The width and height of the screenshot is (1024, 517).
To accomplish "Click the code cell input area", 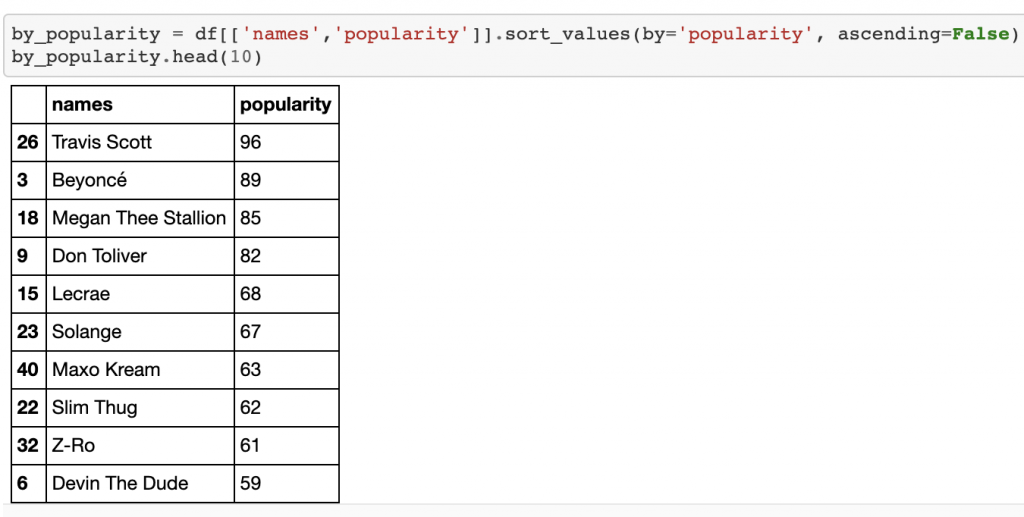I will [x=512, y=45].
